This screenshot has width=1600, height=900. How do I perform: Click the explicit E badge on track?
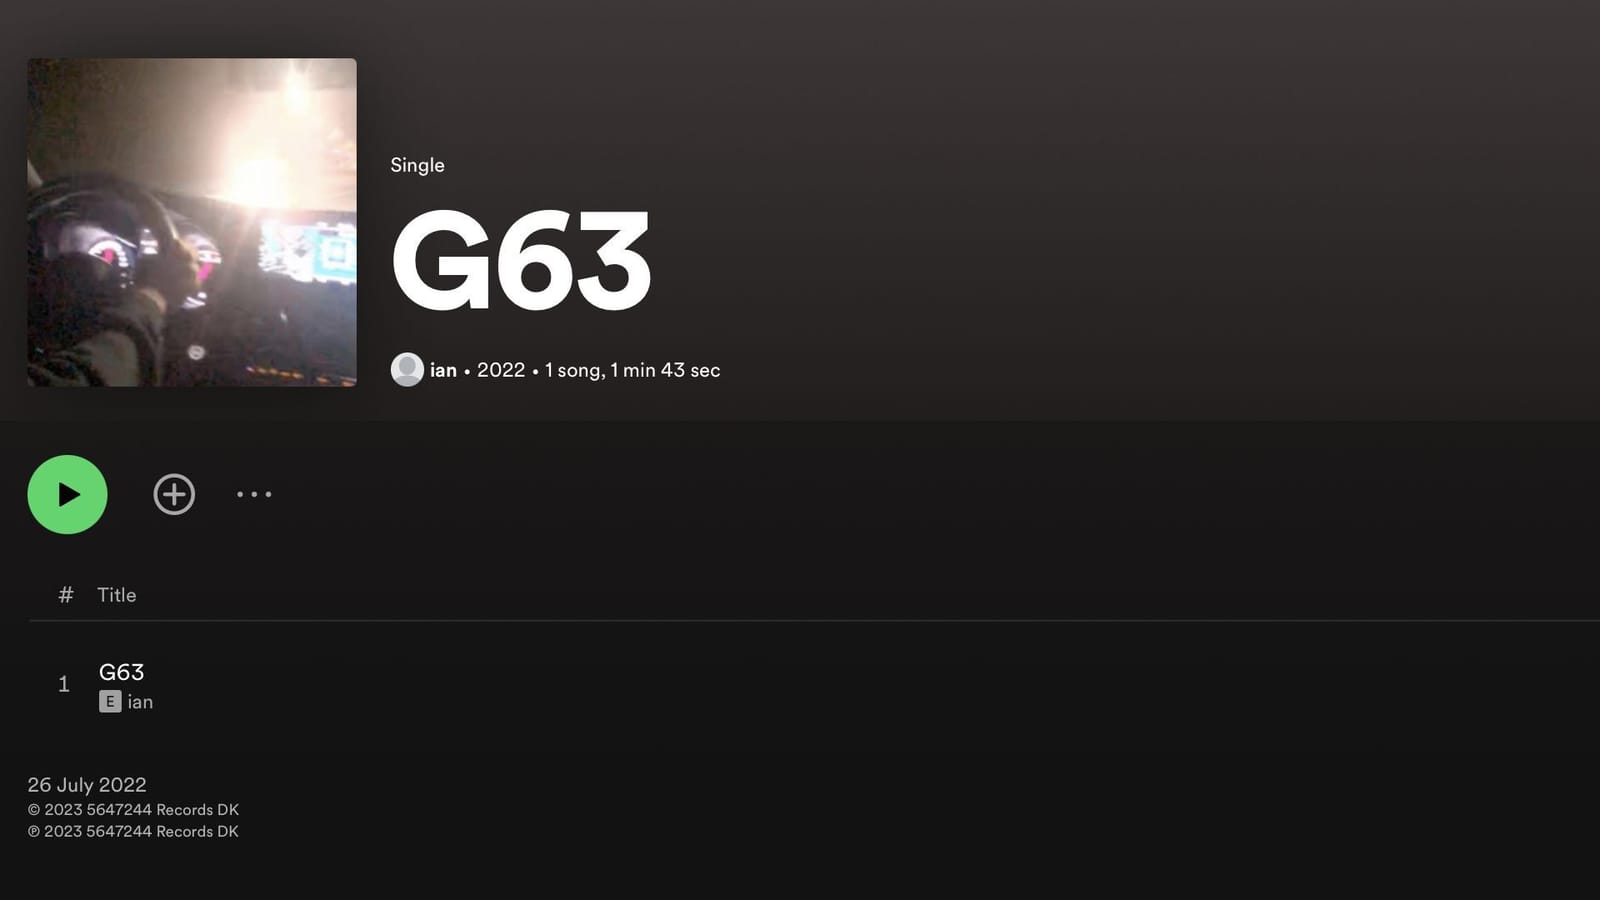point(110,702)
